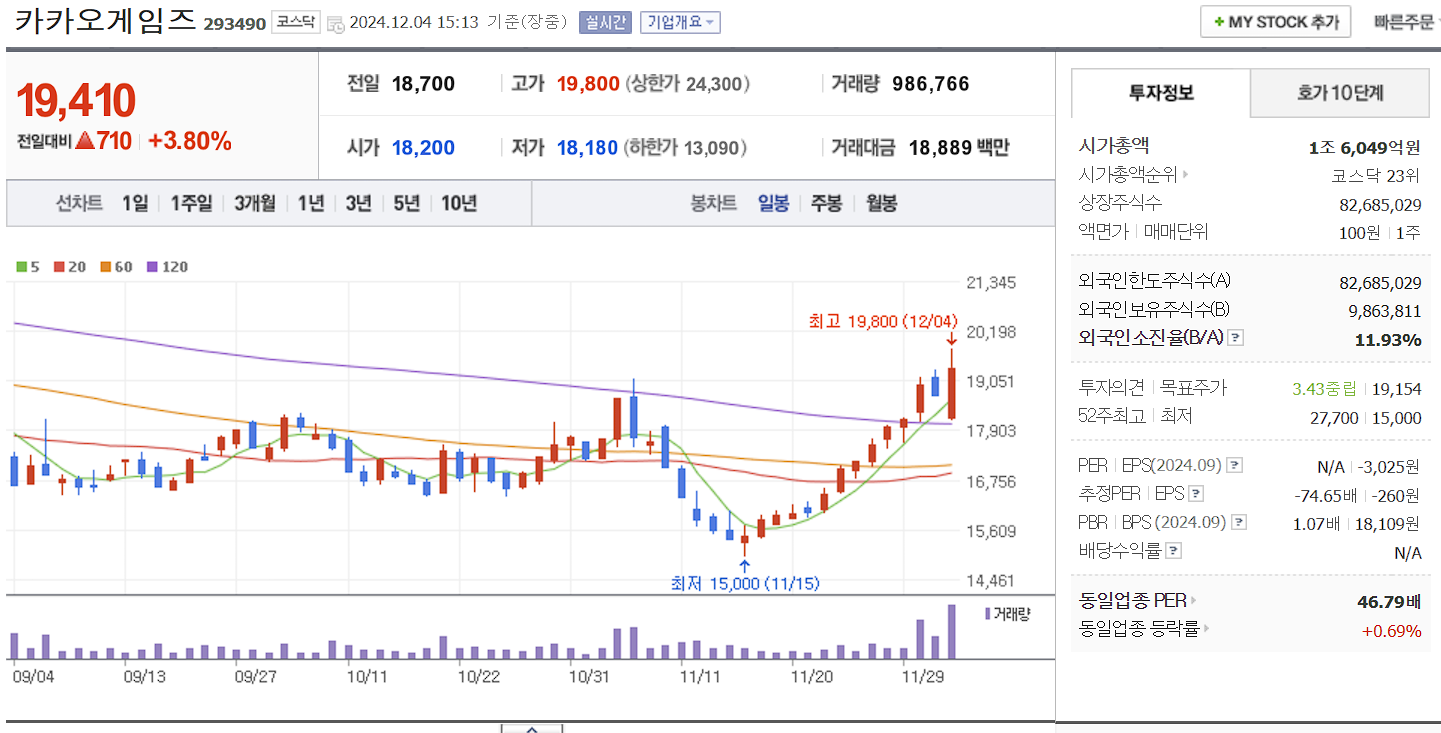The width and height of the screenshot is (1441, 733).
Task: Open the 기업개요 dropdown
Action: (x=682, y=21)
